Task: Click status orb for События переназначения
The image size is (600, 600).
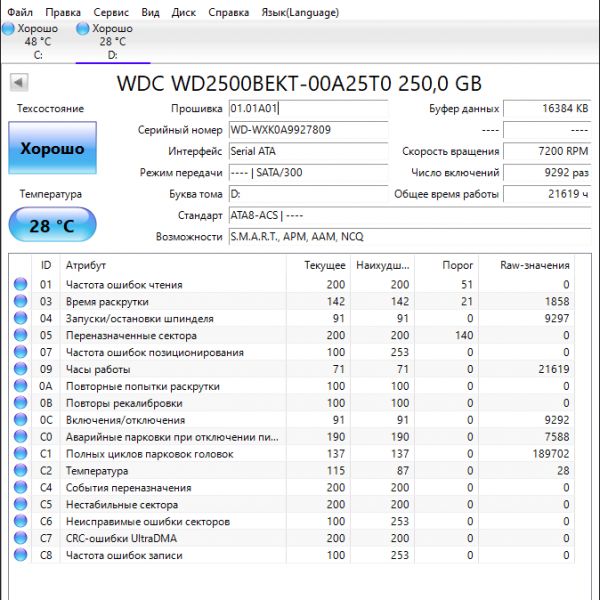Action: pyautogui.click(x=20, y=487)
